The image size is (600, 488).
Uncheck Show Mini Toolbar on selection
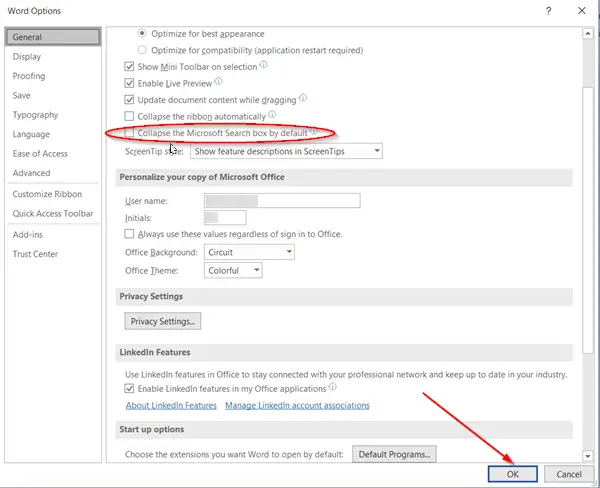pos(129,67)
